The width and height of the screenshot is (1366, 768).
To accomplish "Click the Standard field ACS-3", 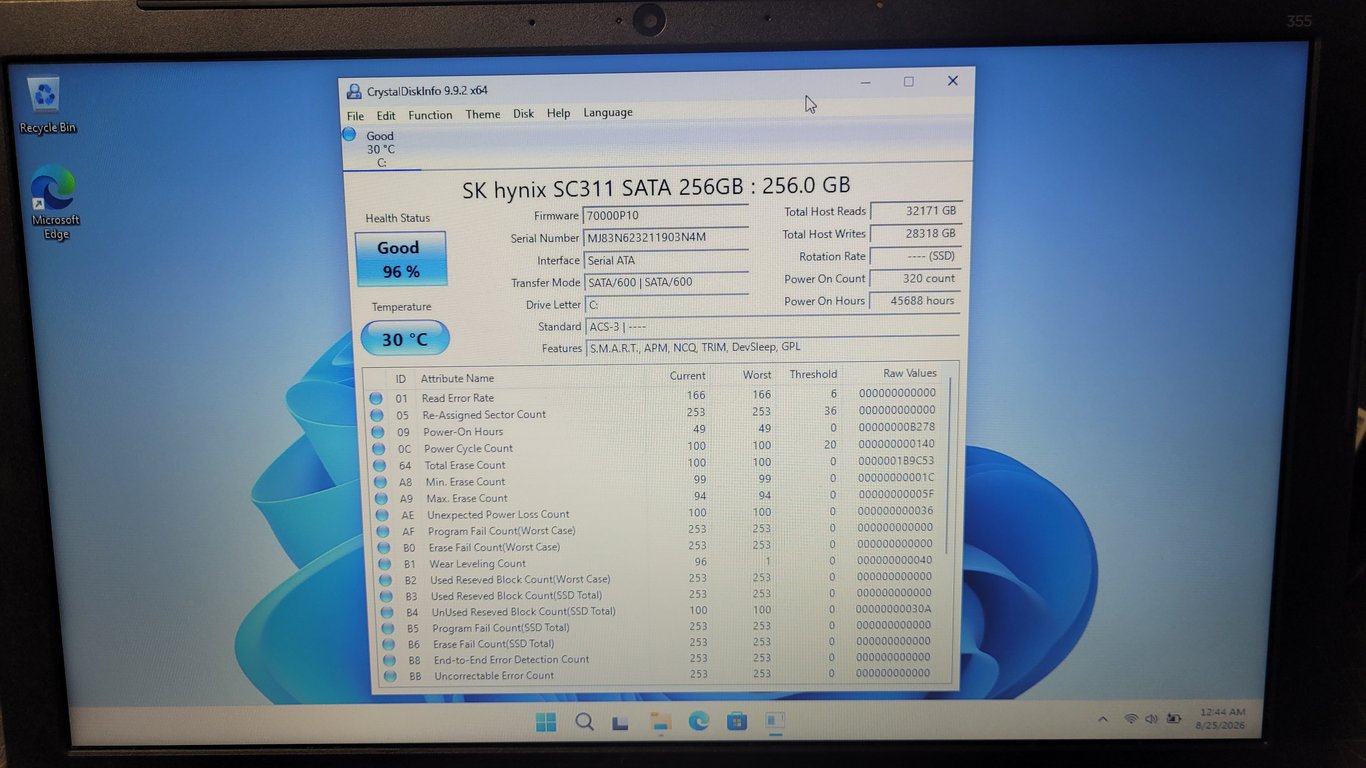I will coord(772,326).
